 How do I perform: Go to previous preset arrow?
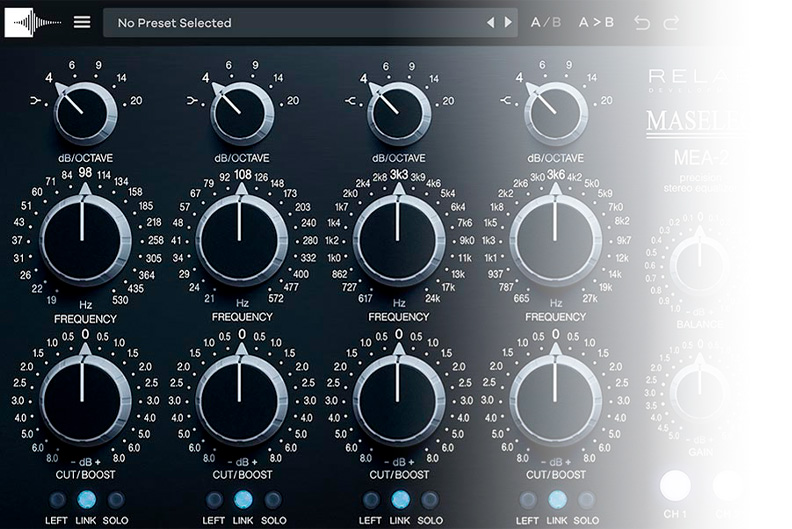coord(490,22)
